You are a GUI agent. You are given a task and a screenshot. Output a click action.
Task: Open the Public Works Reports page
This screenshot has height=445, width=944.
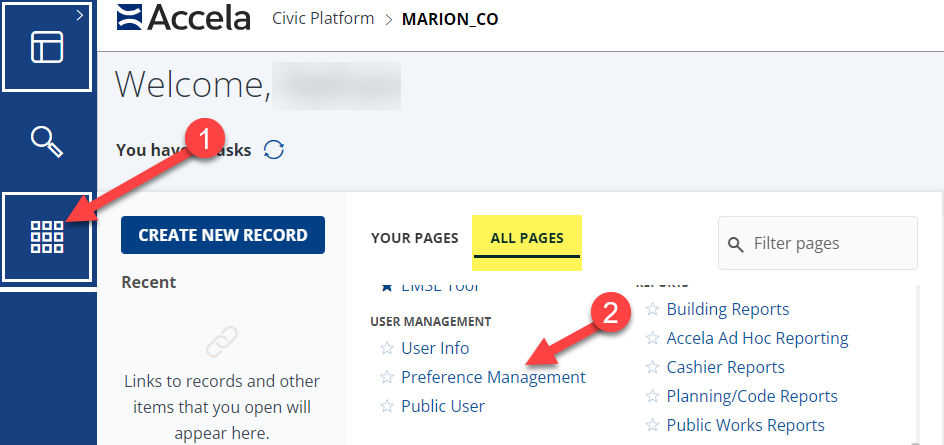[x=745, y=425]
